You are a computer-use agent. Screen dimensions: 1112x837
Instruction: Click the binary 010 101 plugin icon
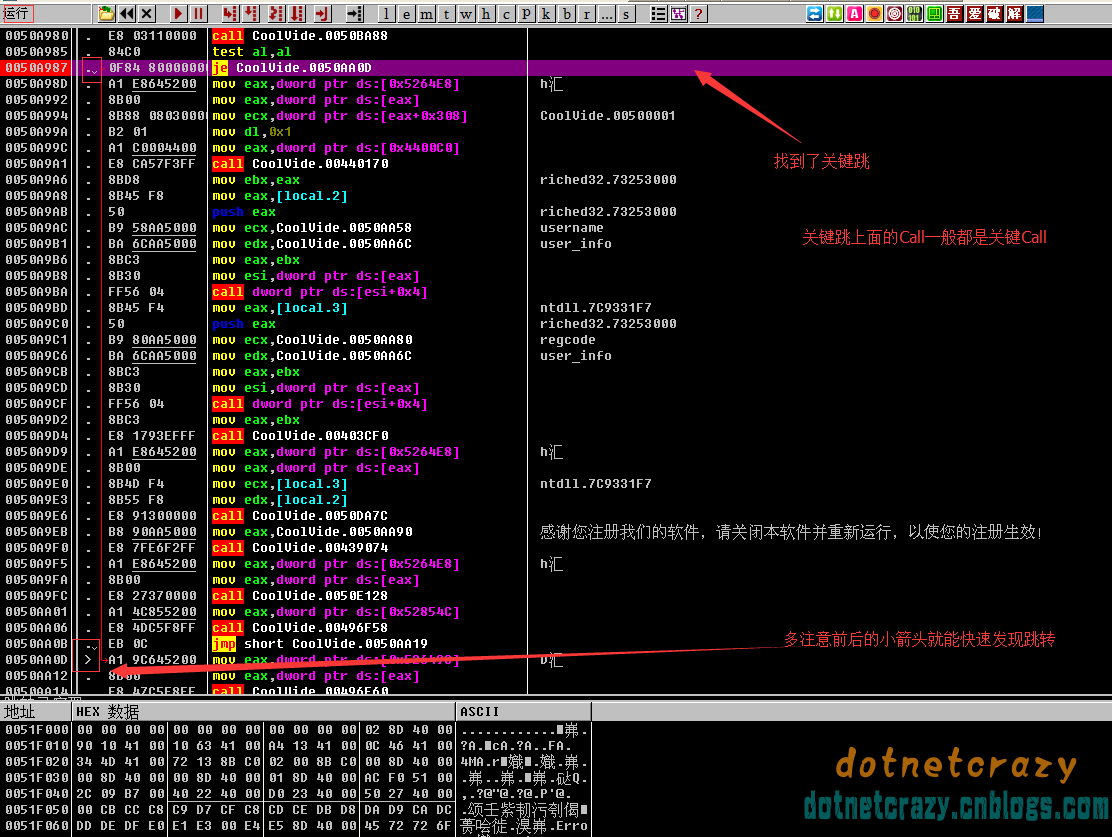pos(915,13)
